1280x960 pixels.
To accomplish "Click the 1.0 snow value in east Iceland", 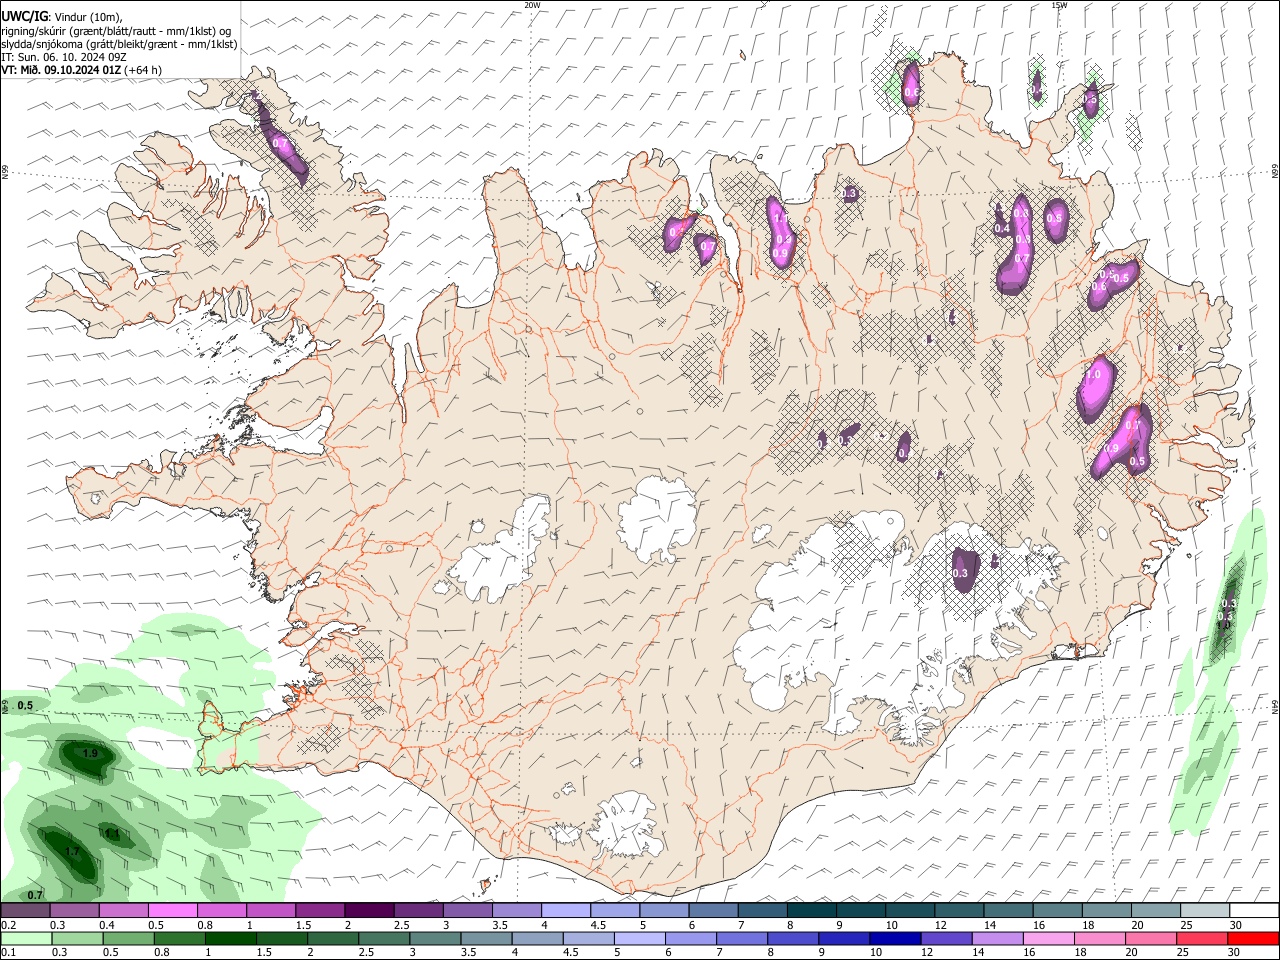I will pyautogui.click(x=1093, y=375).
